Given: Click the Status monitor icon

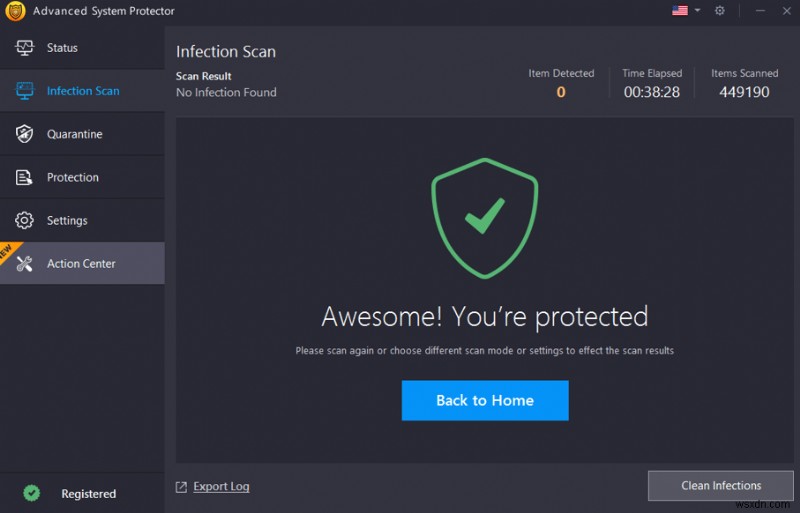Looking at the screenshot, I should [x=24, y=47].
